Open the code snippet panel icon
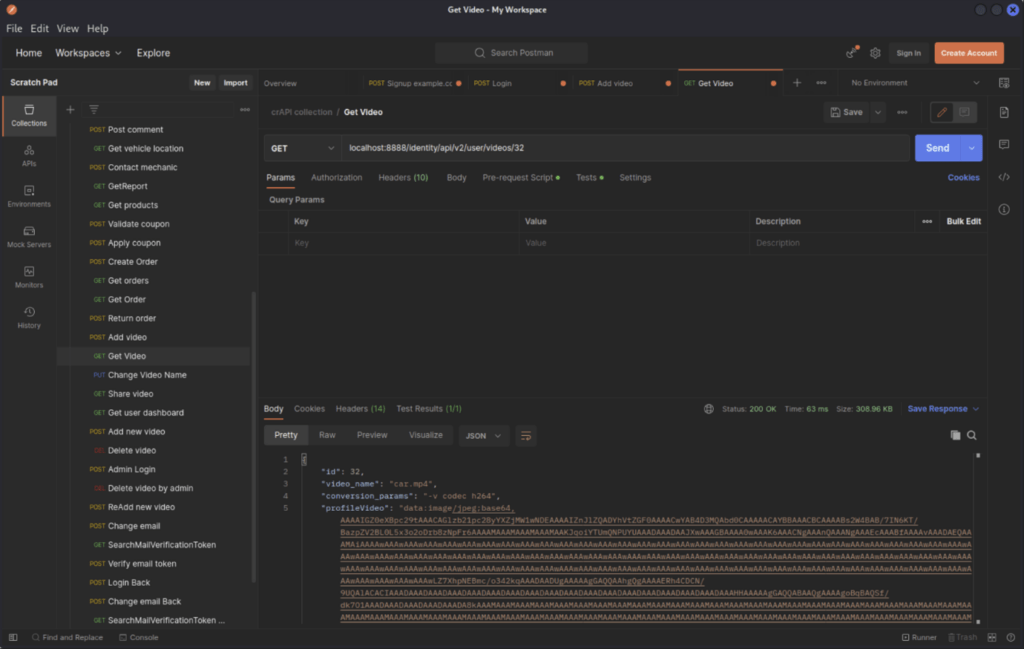1024x649 pixels. [x=1004, y=177]
